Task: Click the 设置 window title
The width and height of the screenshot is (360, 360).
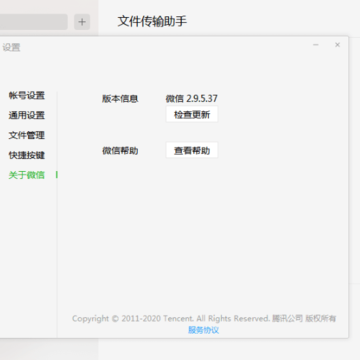Action: 11,47
